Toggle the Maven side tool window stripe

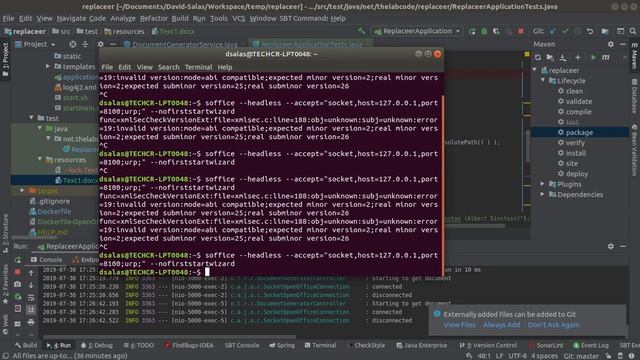(635, 56)
